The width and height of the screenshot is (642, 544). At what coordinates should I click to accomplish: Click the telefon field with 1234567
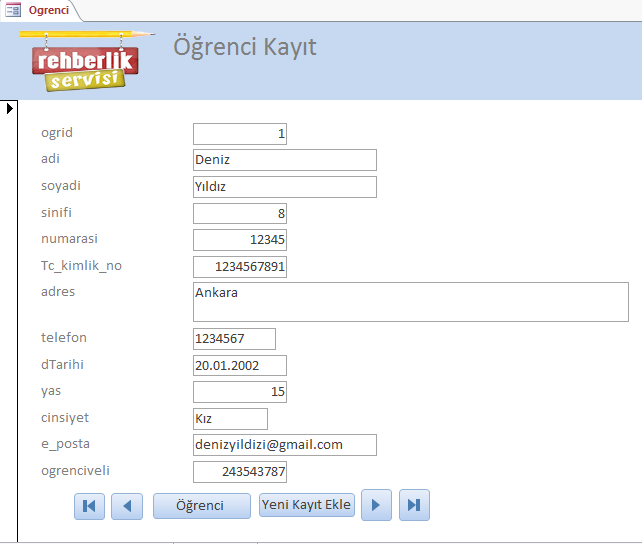[234, 339]
